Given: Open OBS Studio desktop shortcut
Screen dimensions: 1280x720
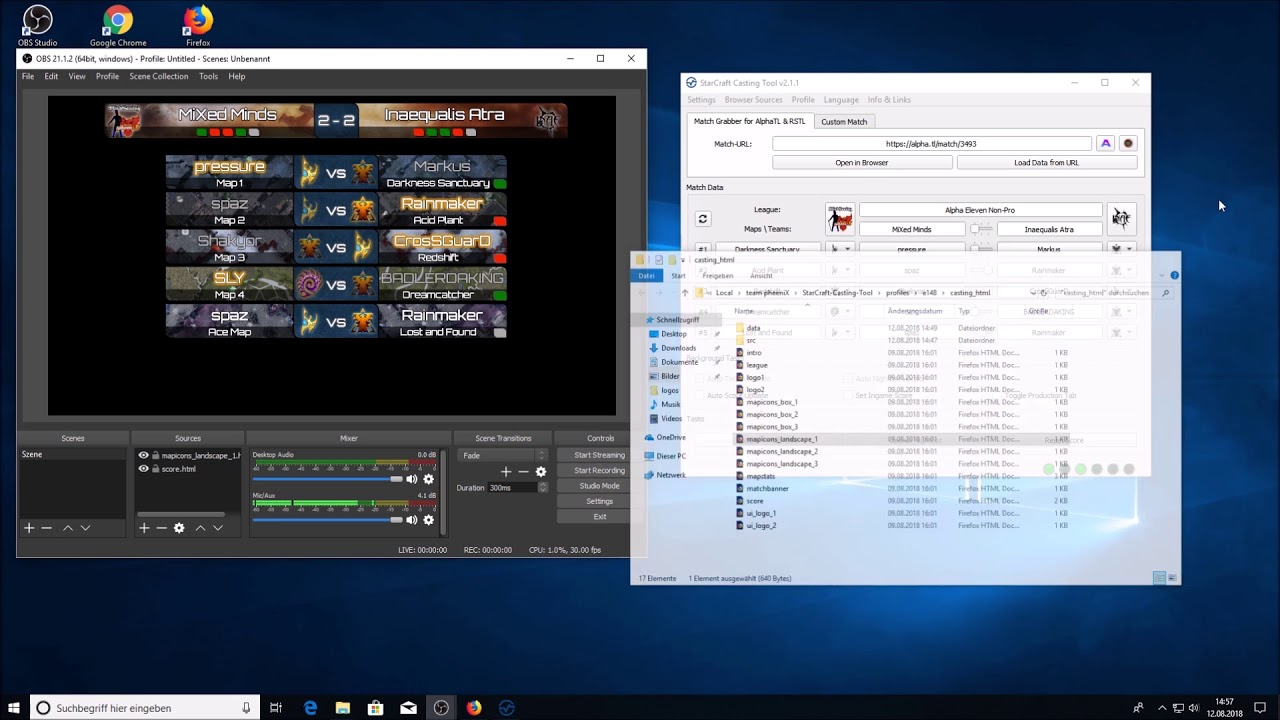Looking at the screenshot, I should (37, 26).
